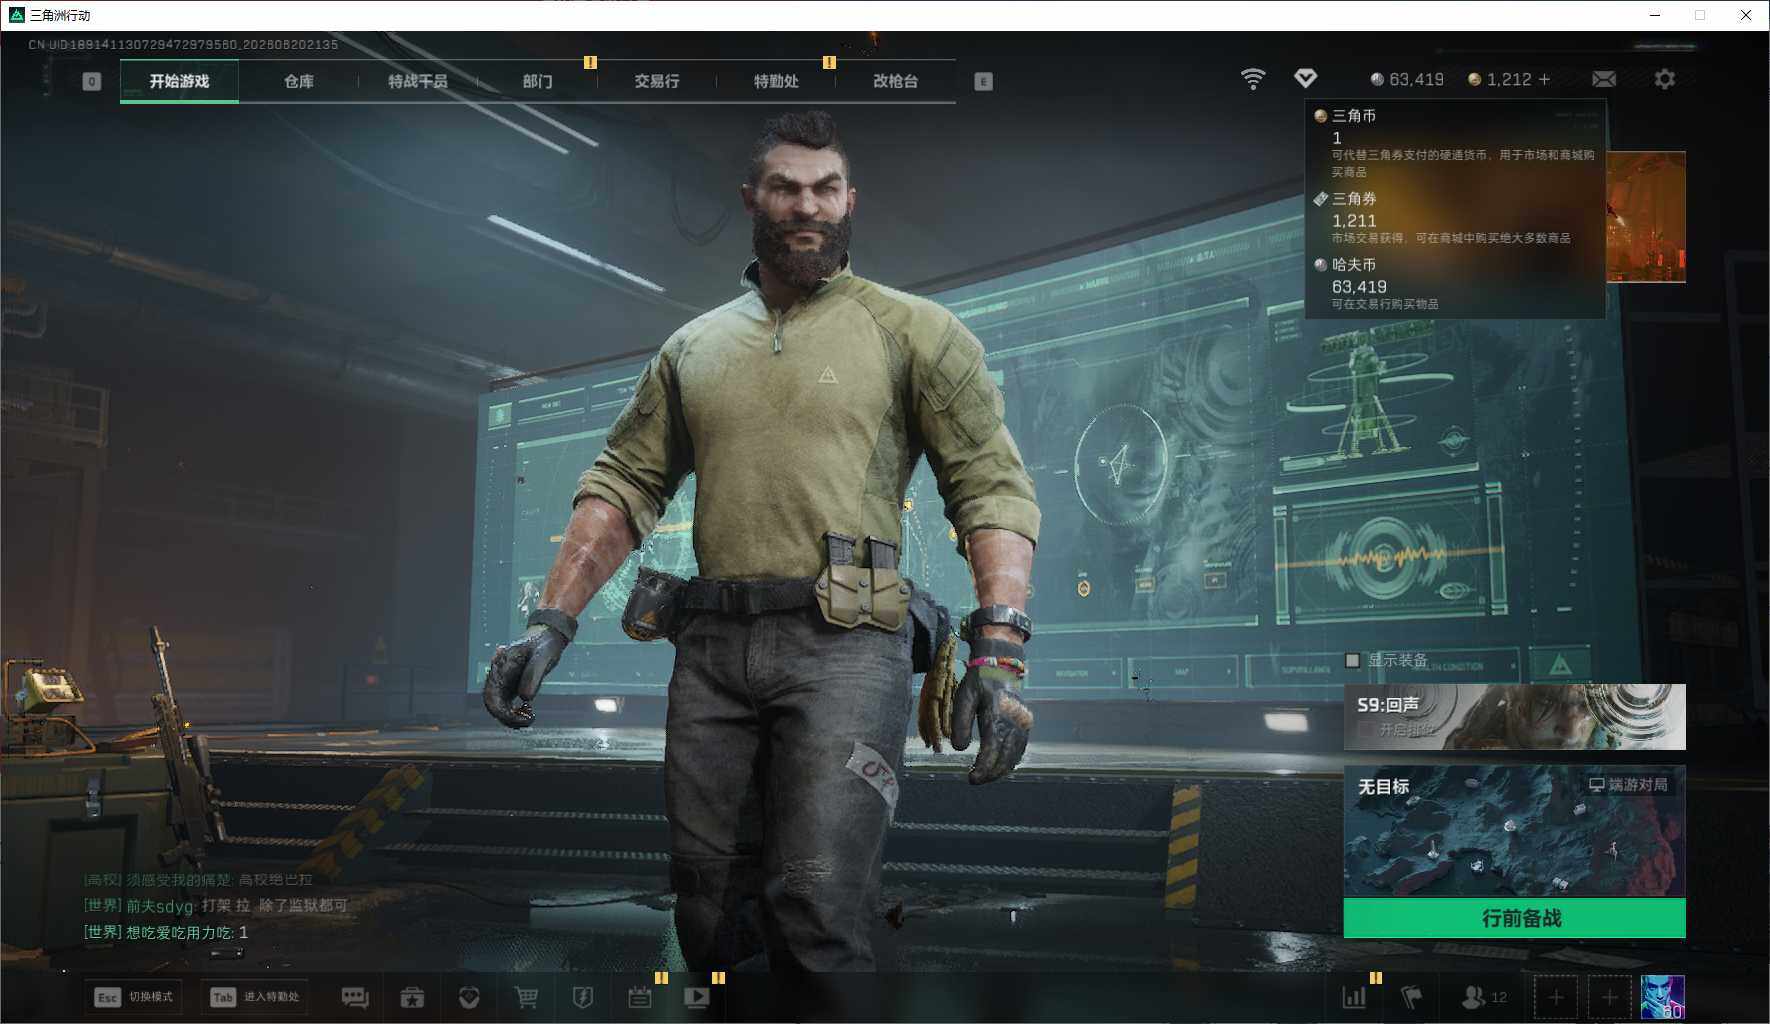Maximize the 三角洲行动 window
Viewport: 1770px width, 1024px height.
pos(1700,15)
